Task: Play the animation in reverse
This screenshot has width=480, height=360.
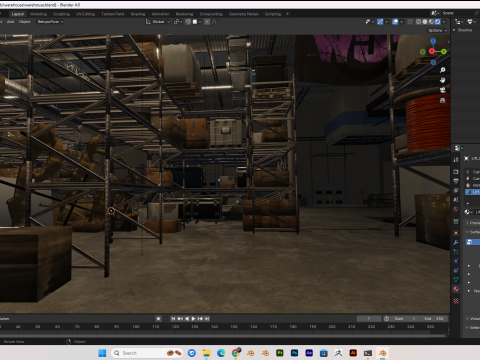Action: [x=187, y=319]
